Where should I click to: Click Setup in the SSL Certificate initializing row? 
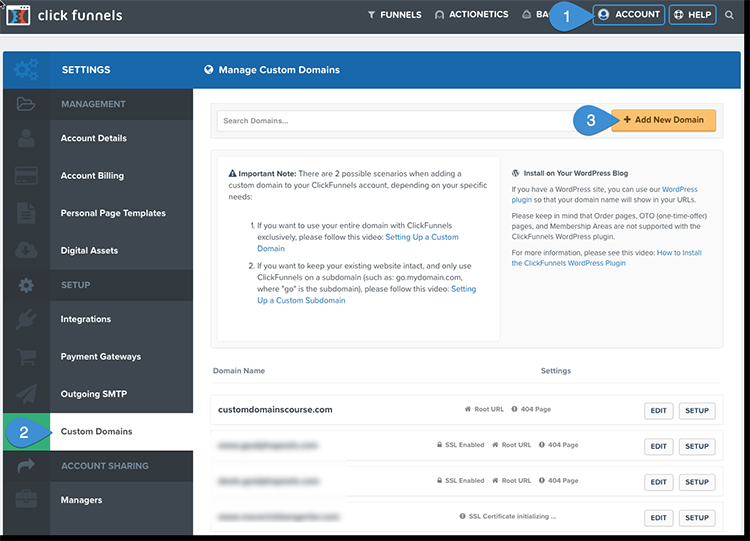697,518
